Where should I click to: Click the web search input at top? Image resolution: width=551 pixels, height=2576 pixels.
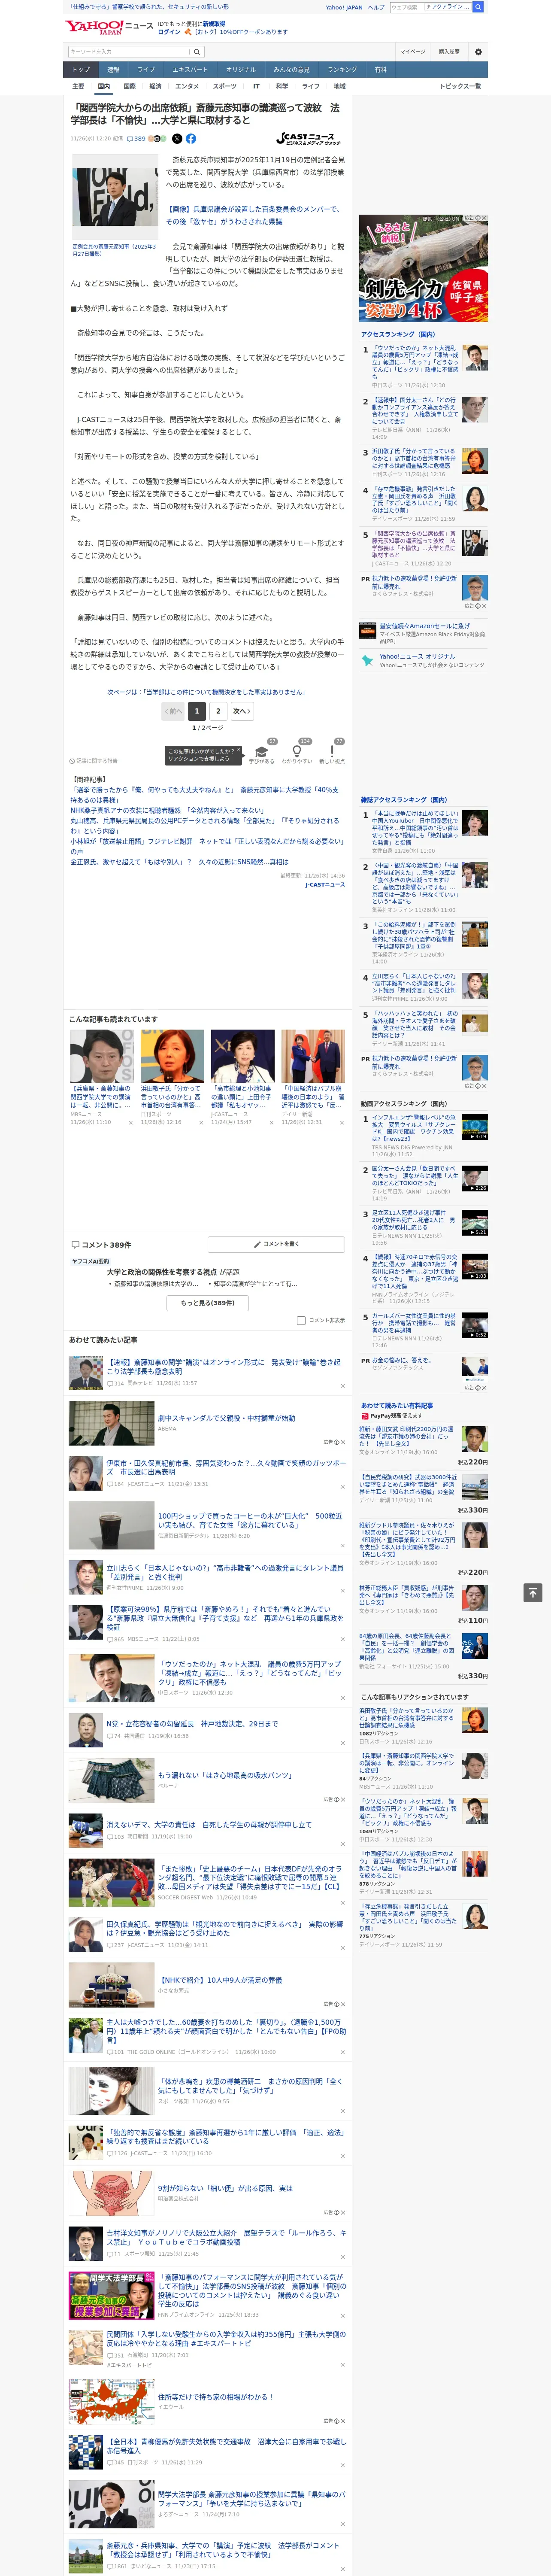coord(406,7)
